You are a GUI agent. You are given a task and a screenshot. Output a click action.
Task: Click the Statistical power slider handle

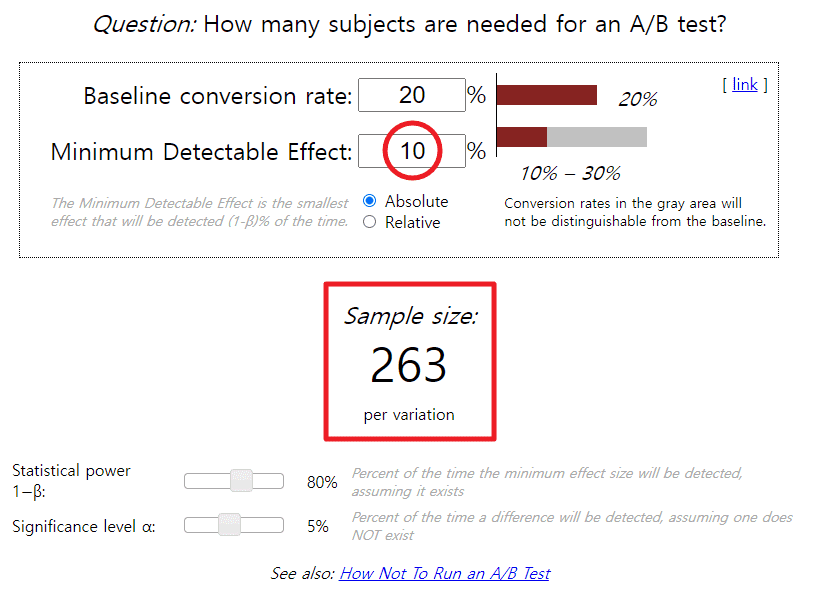(241, 481)
